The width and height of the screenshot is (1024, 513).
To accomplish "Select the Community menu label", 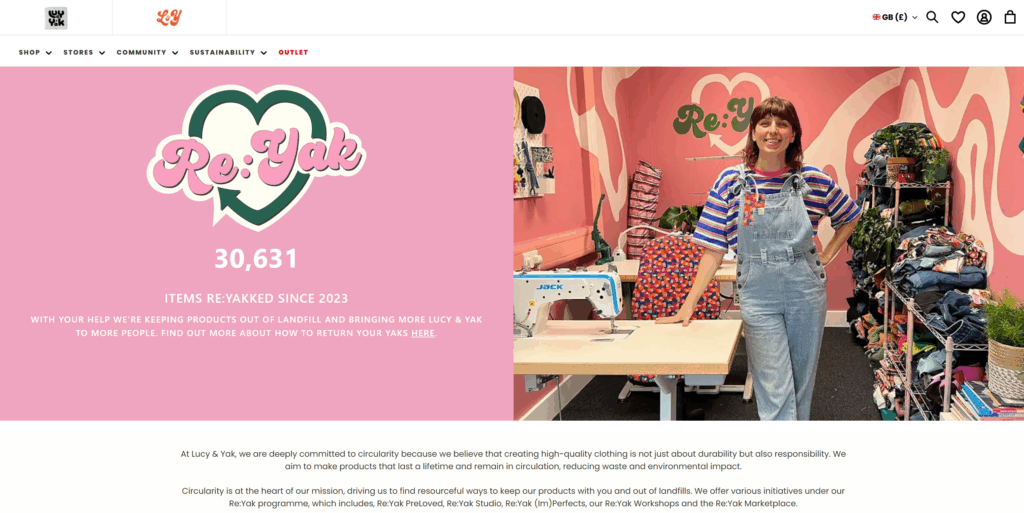I will pos(142,52).
